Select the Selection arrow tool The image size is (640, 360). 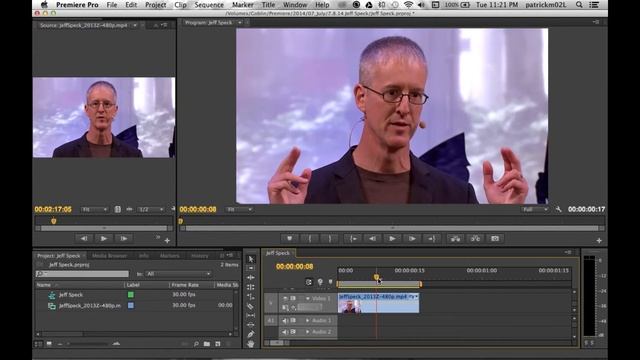[251, 259]
